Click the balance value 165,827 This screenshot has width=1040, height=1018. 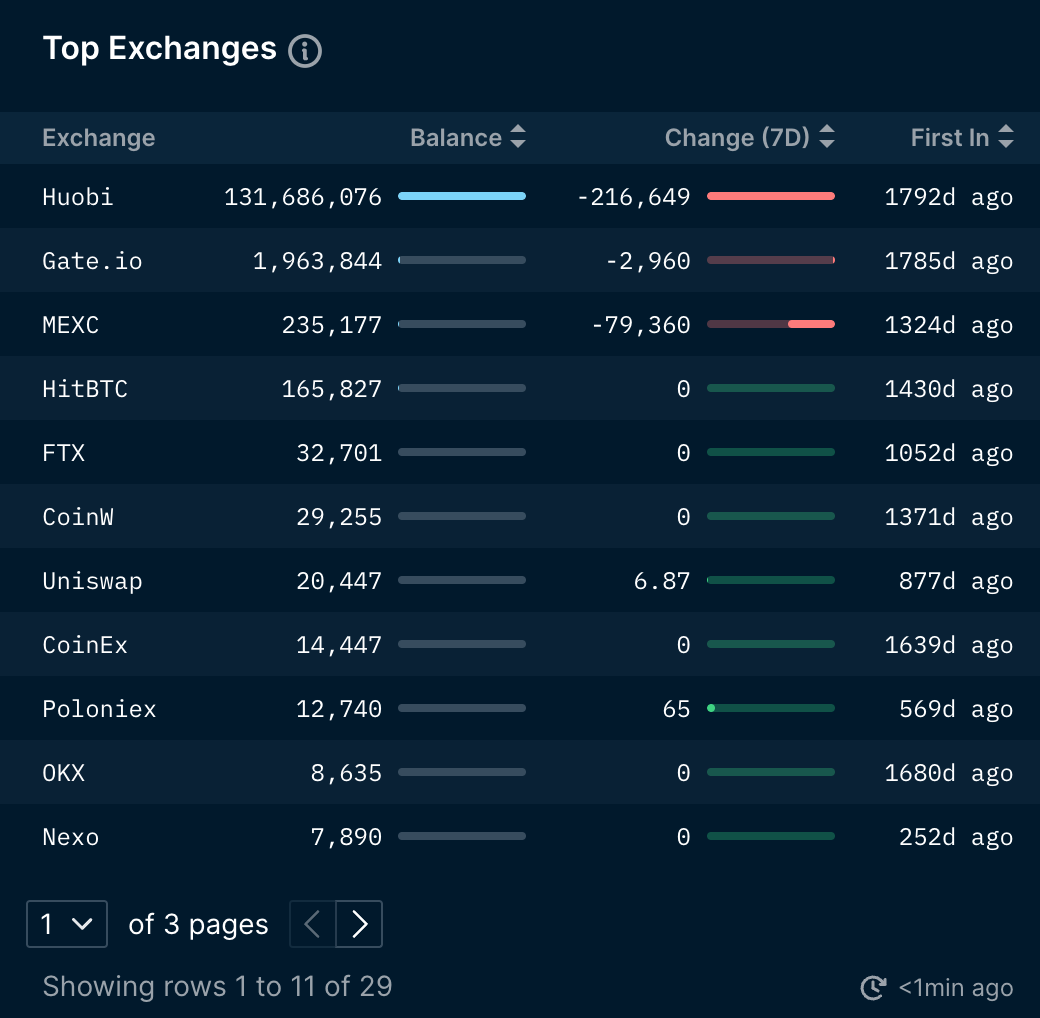[x=332, y=389]
